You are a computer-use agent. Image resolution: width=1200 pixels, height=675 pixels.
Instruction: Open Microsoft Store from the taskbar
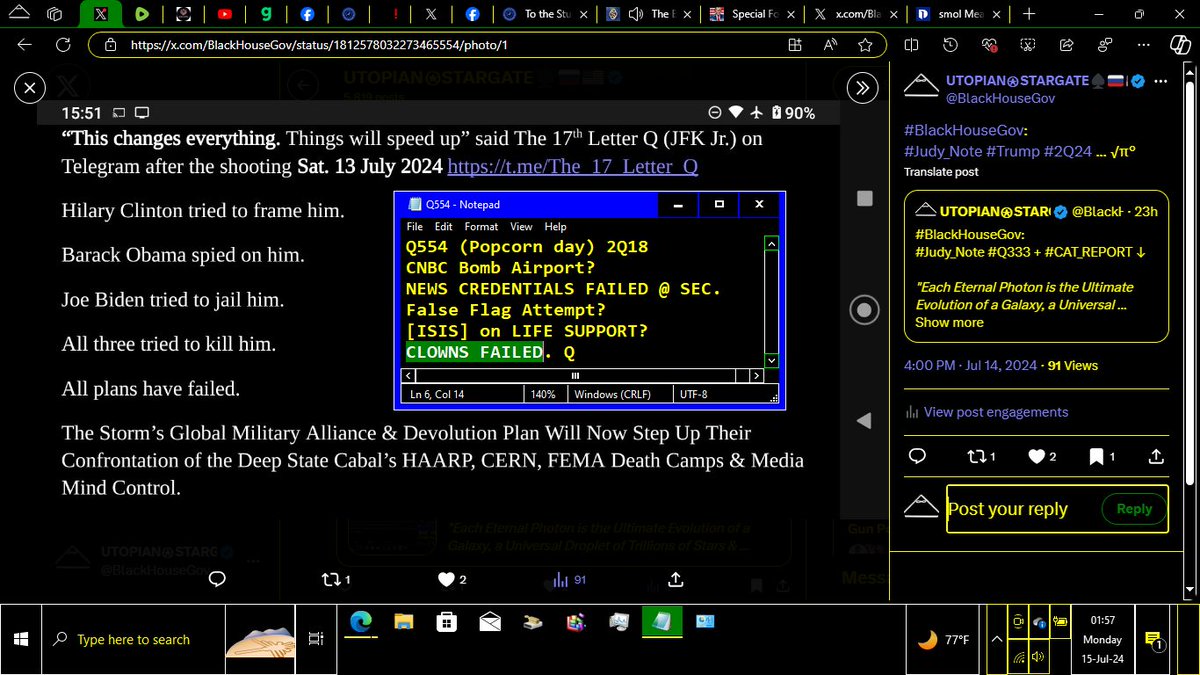tap(446, 623)
